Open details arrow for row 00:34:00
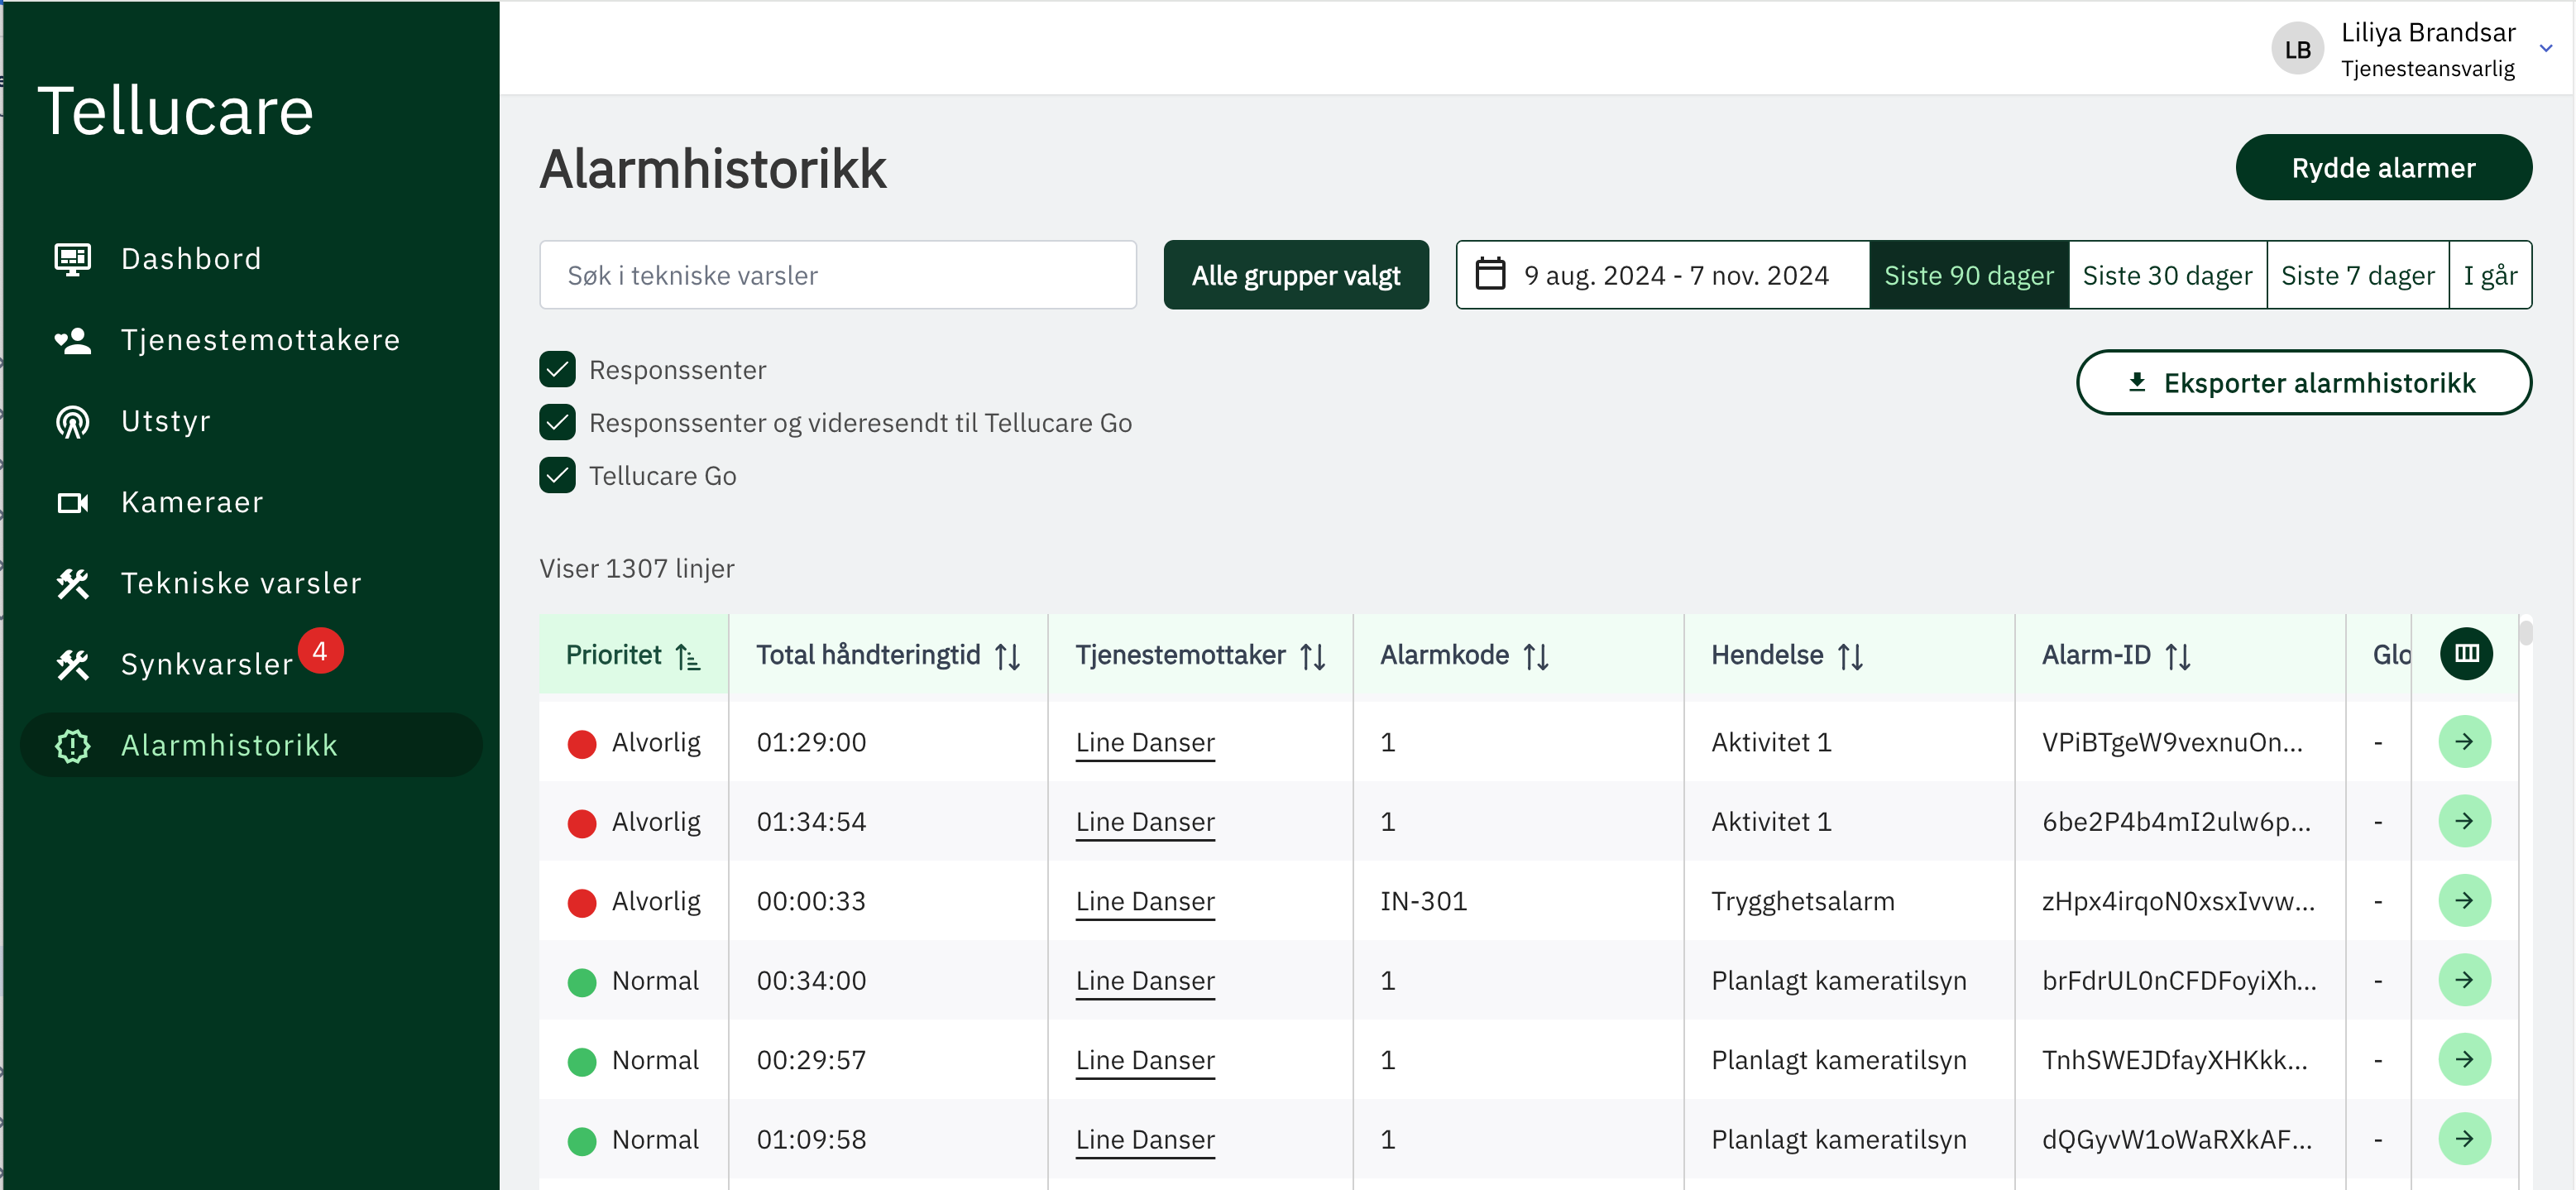2576x1190 pixels. (2465, 980)
